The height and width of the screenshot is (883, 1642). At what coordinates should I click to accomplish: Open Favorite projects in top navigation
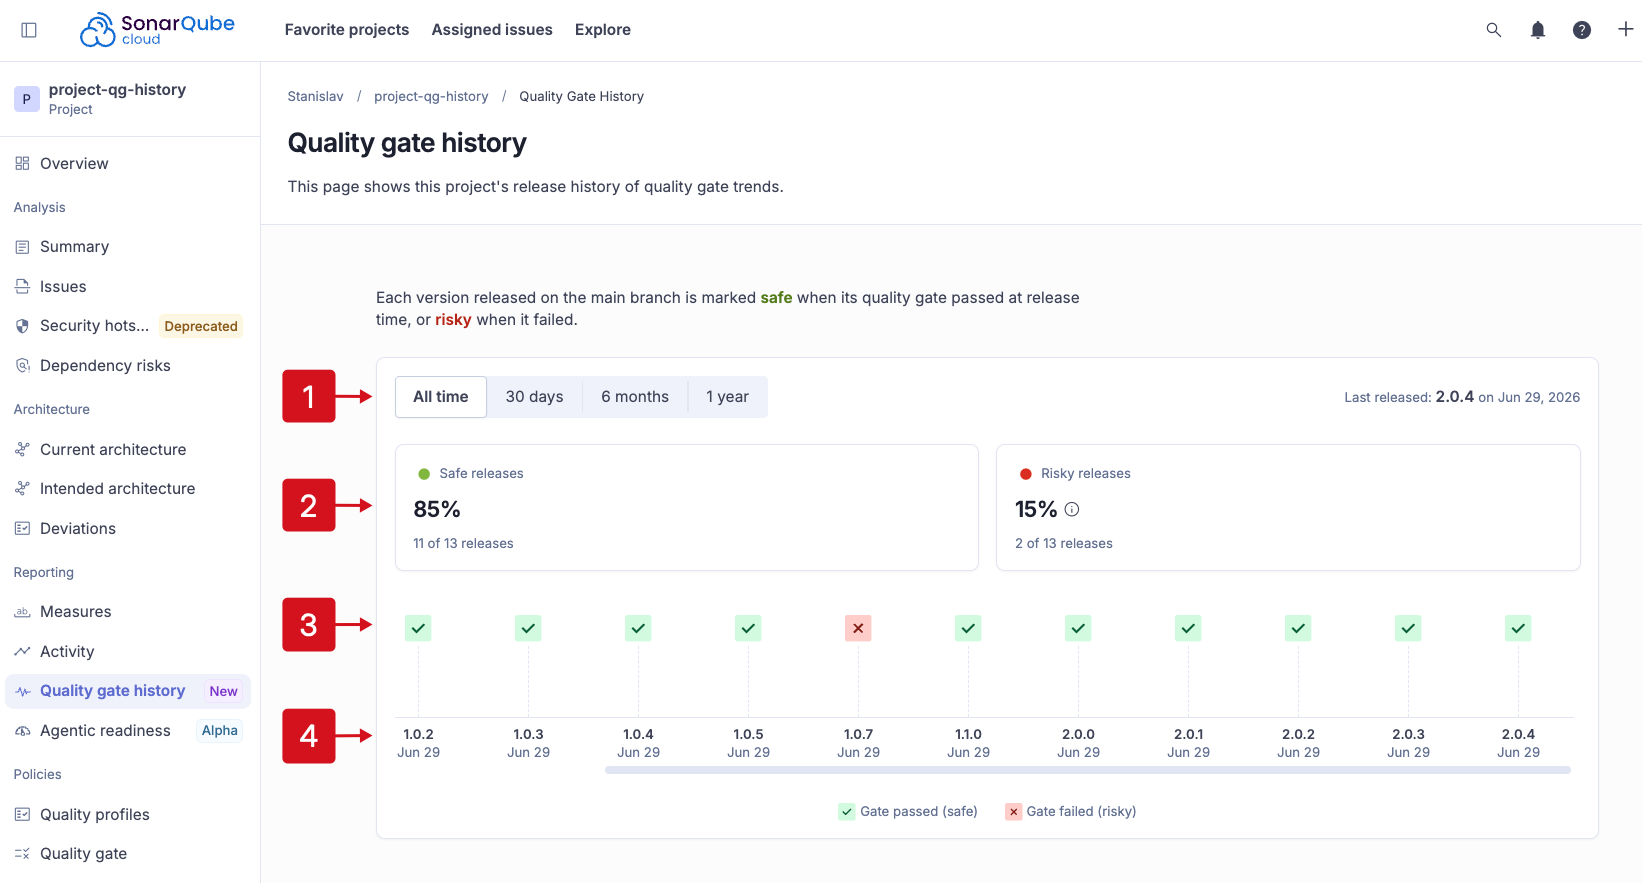tap(347, 30)
